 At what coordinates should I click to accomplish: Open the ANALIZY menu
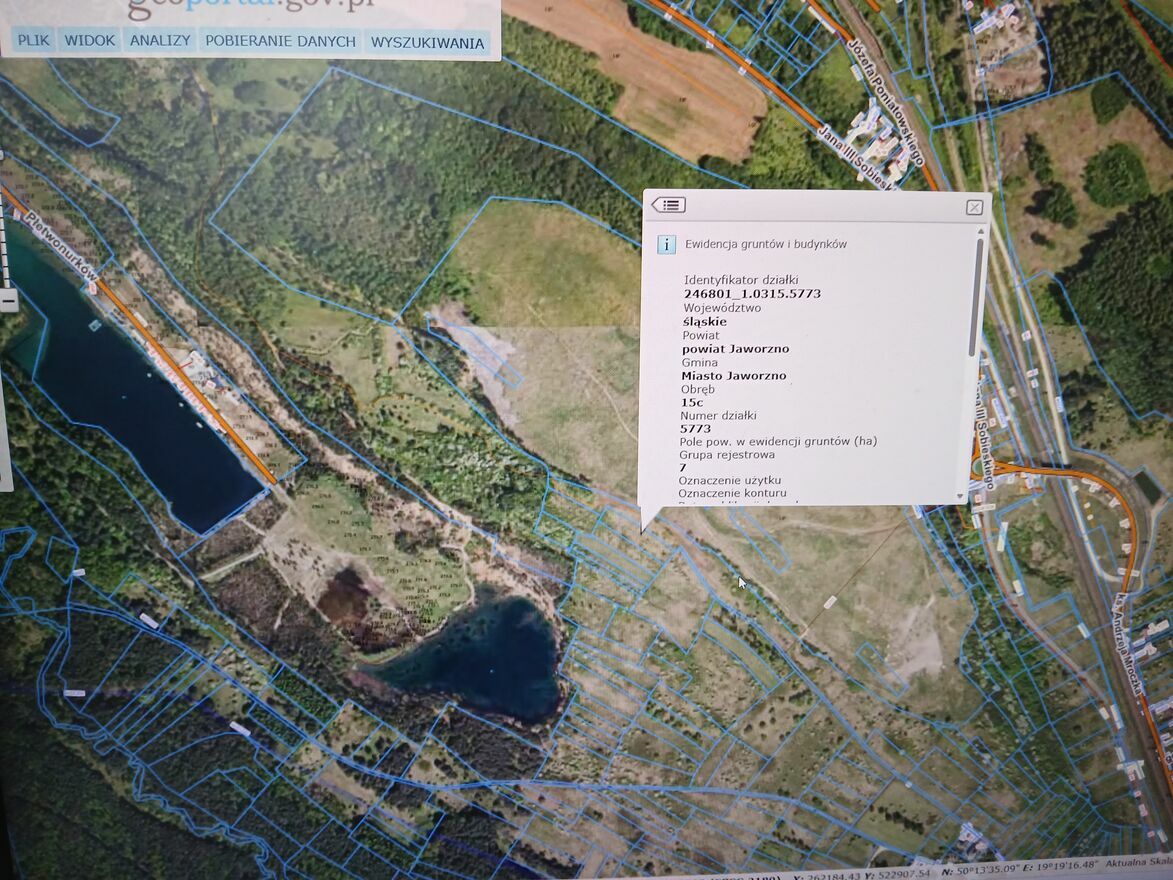[x=160, y=41]
